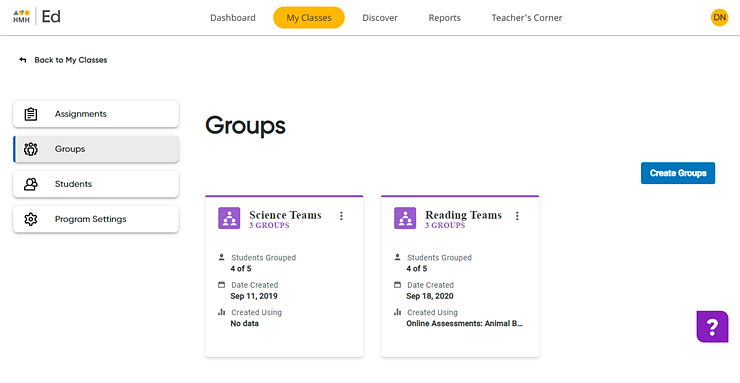Follow the Back to My Classes link
The width and height of the screenshot is (740, 383).
click(x=70, y=60)
